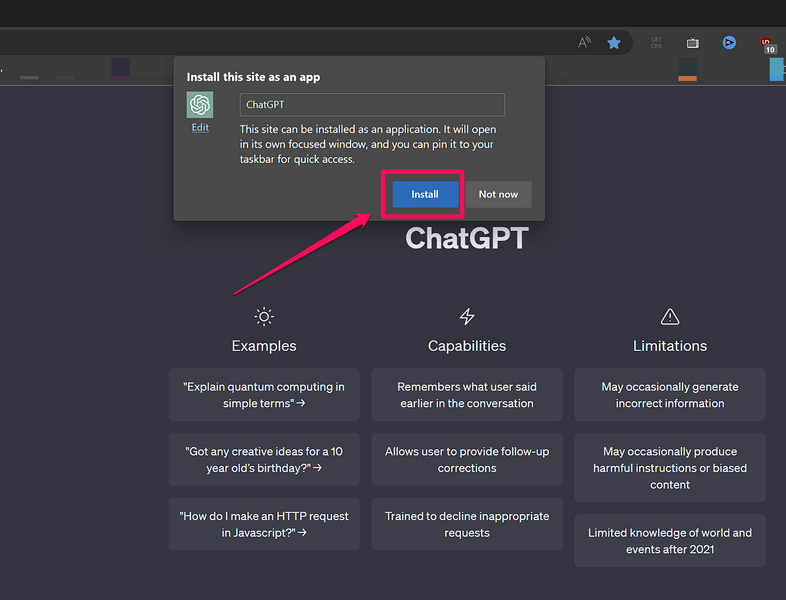Click the blue circular play extension icon

pos(729,43)
